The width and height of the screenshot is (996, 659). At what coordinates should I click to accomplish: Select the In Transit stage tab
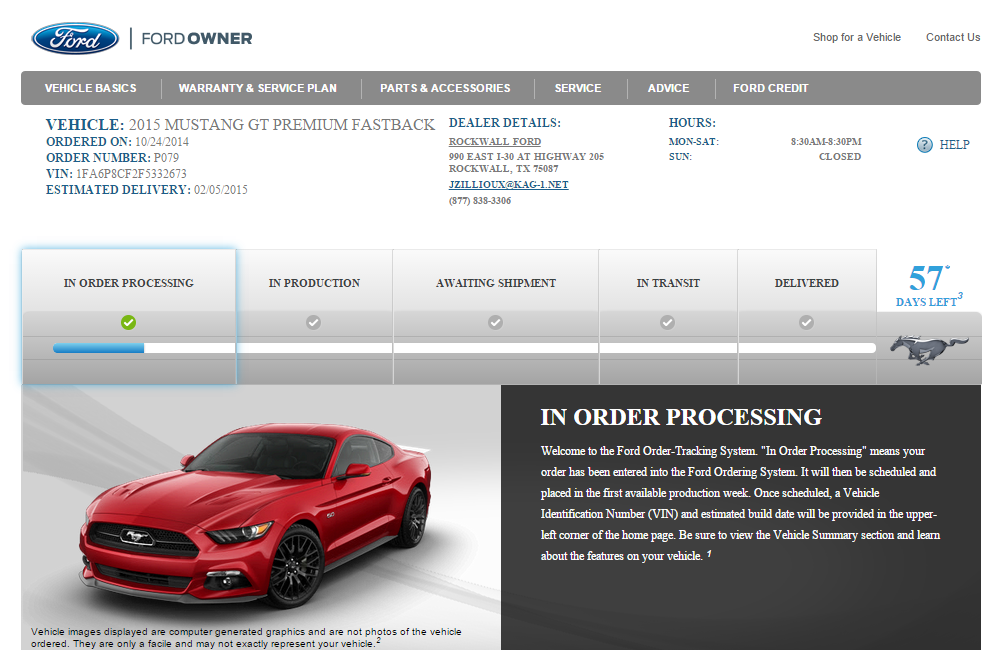[668, 283]
